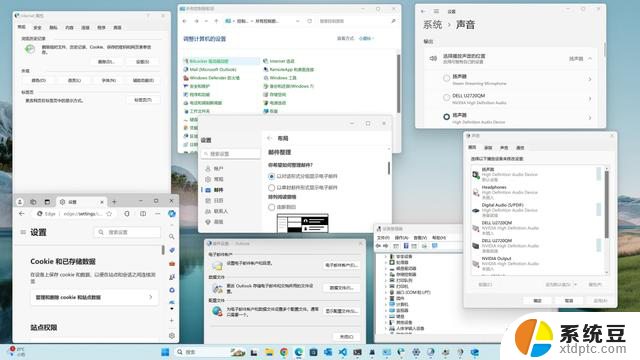Select second mail organization radio option

tap(271, 188)
